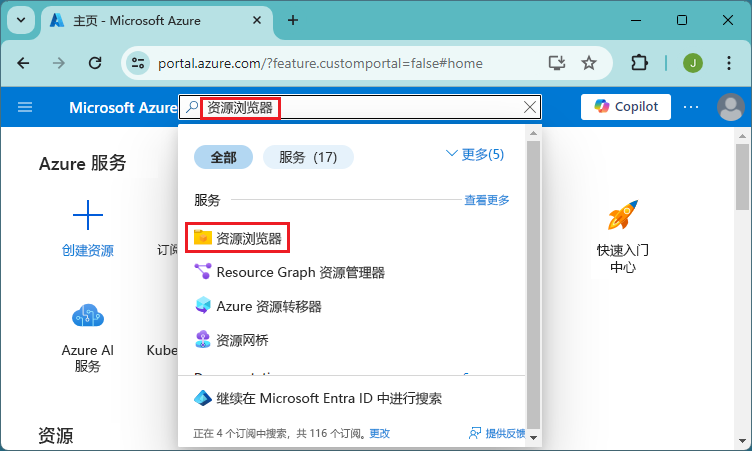
Task: Open browser extensions puzzle icon
Action: 640,63
